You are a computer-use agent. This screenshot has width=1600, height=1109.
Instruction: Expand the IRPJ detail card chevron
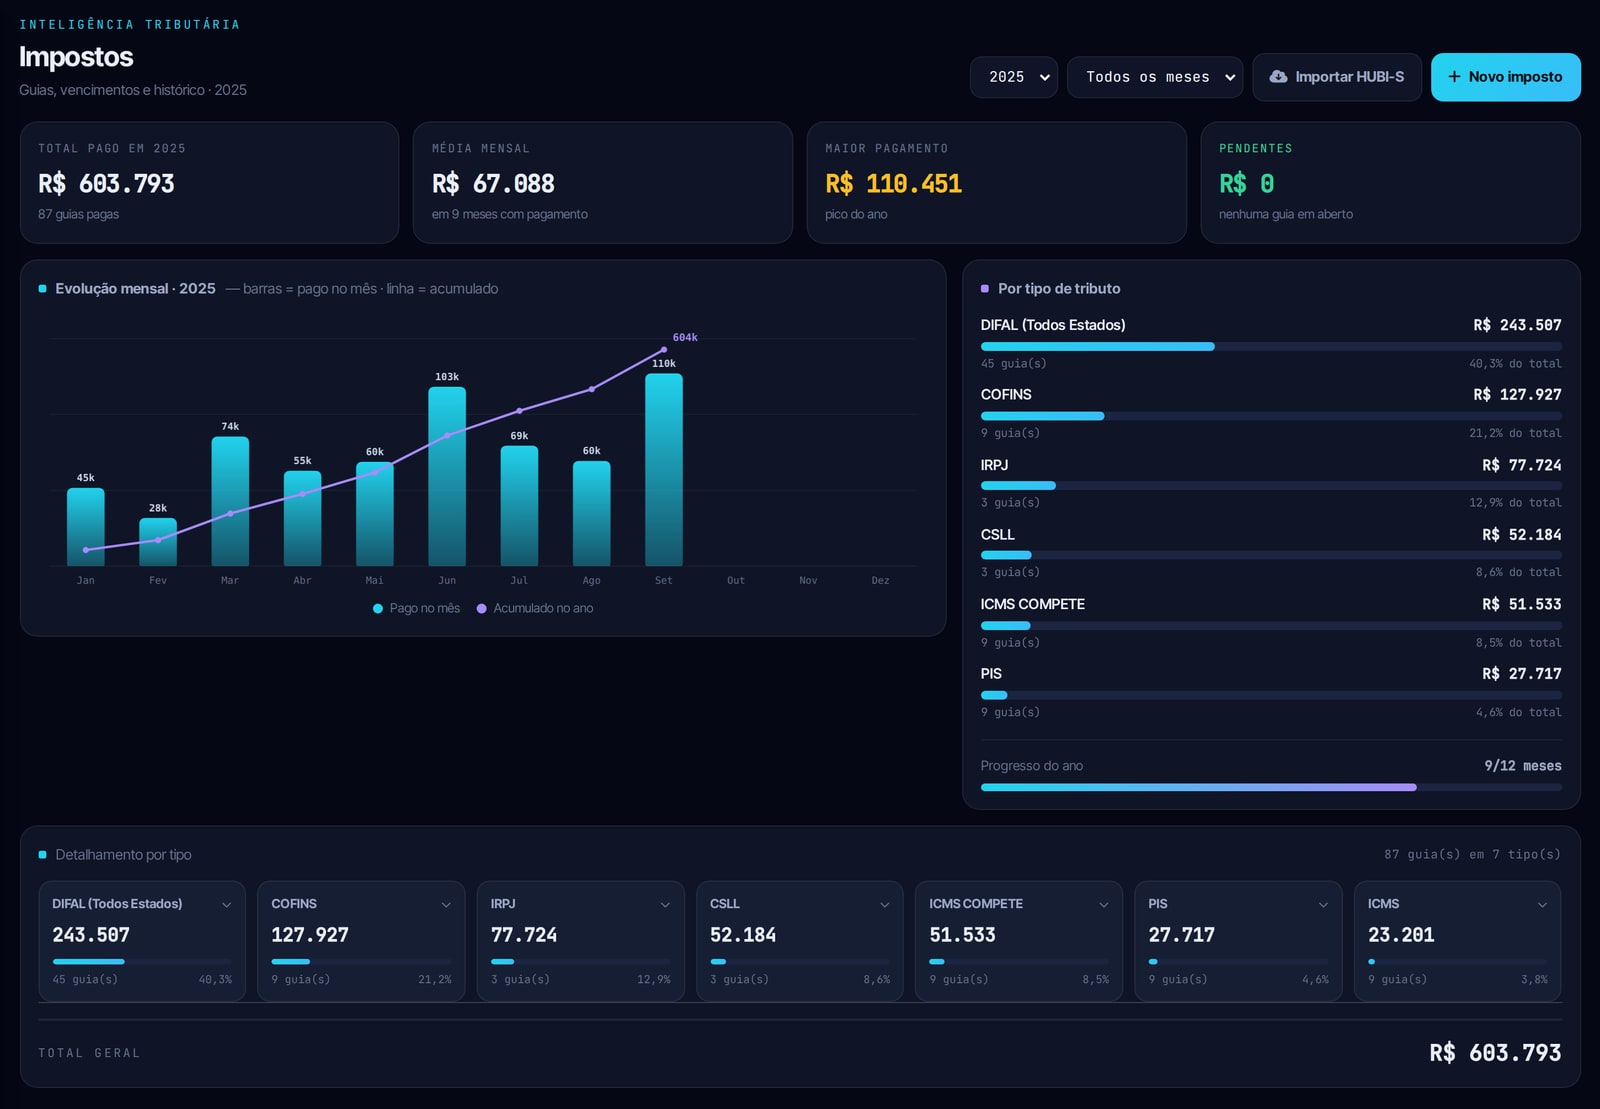[x=665, y=905]
